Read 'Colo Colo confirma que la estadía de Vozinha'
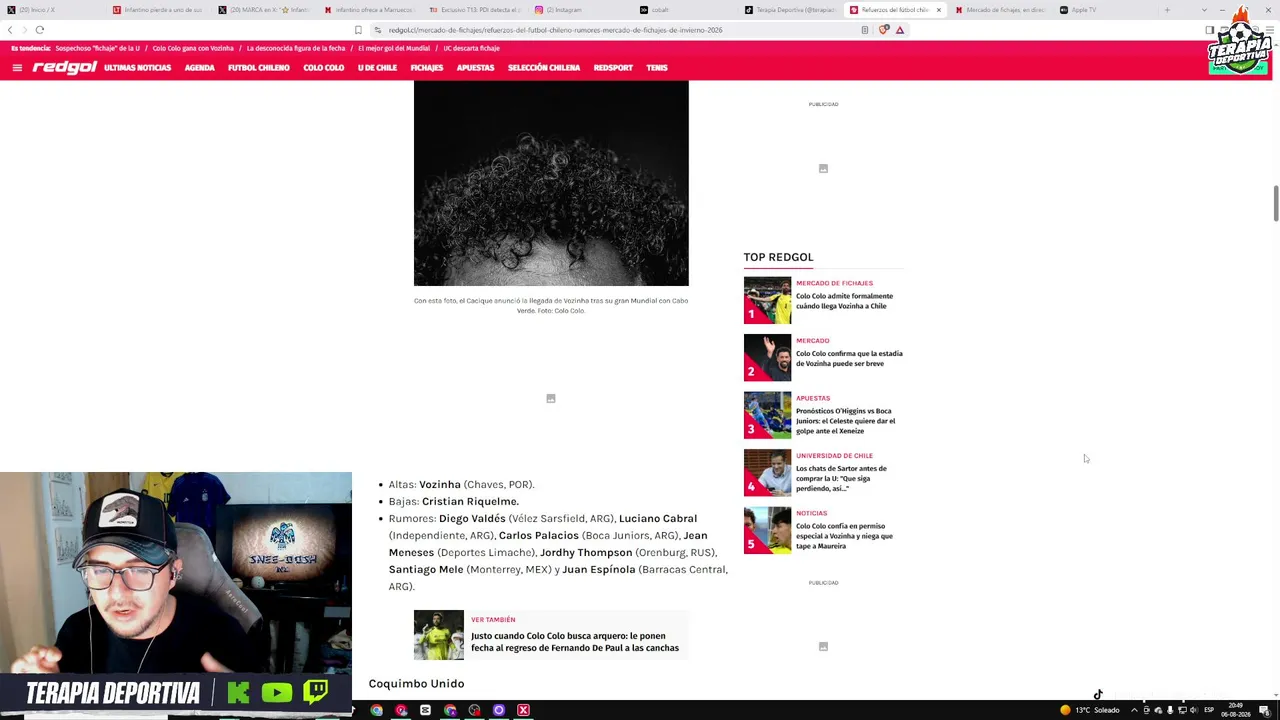The width and height of the screenshot is (1280, 720). click(x=849, y=358)
